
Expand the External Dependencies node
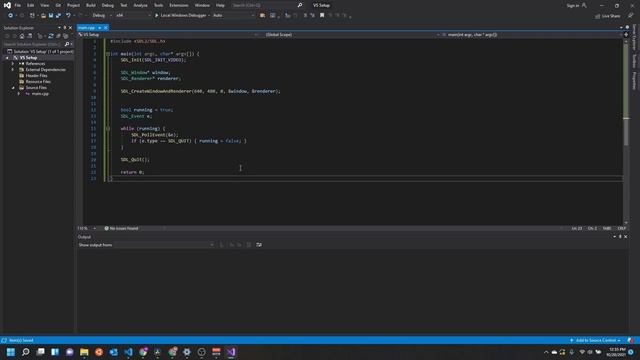(x=13, y=70)
